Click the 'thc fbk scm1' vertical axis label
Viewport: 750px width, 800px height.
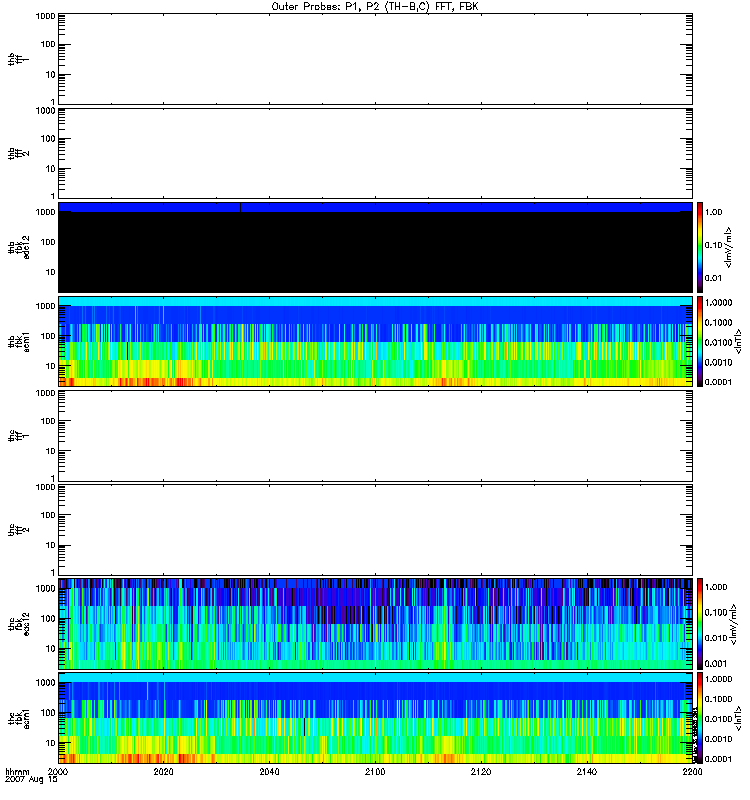pyautogui.click(x=19, y=718)
